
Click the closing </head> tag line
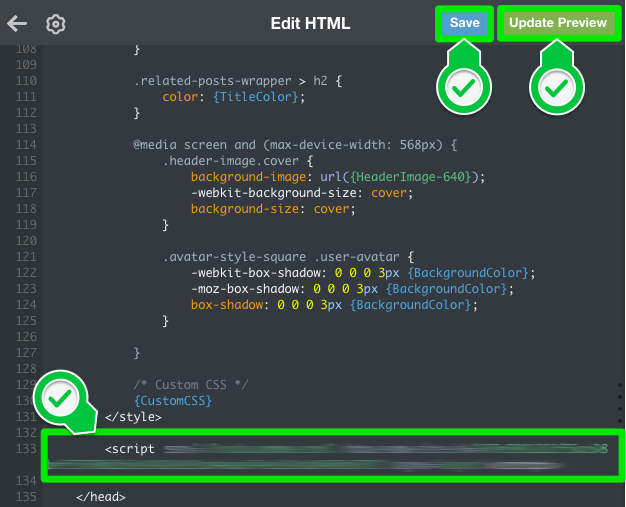tap(100, 496)
